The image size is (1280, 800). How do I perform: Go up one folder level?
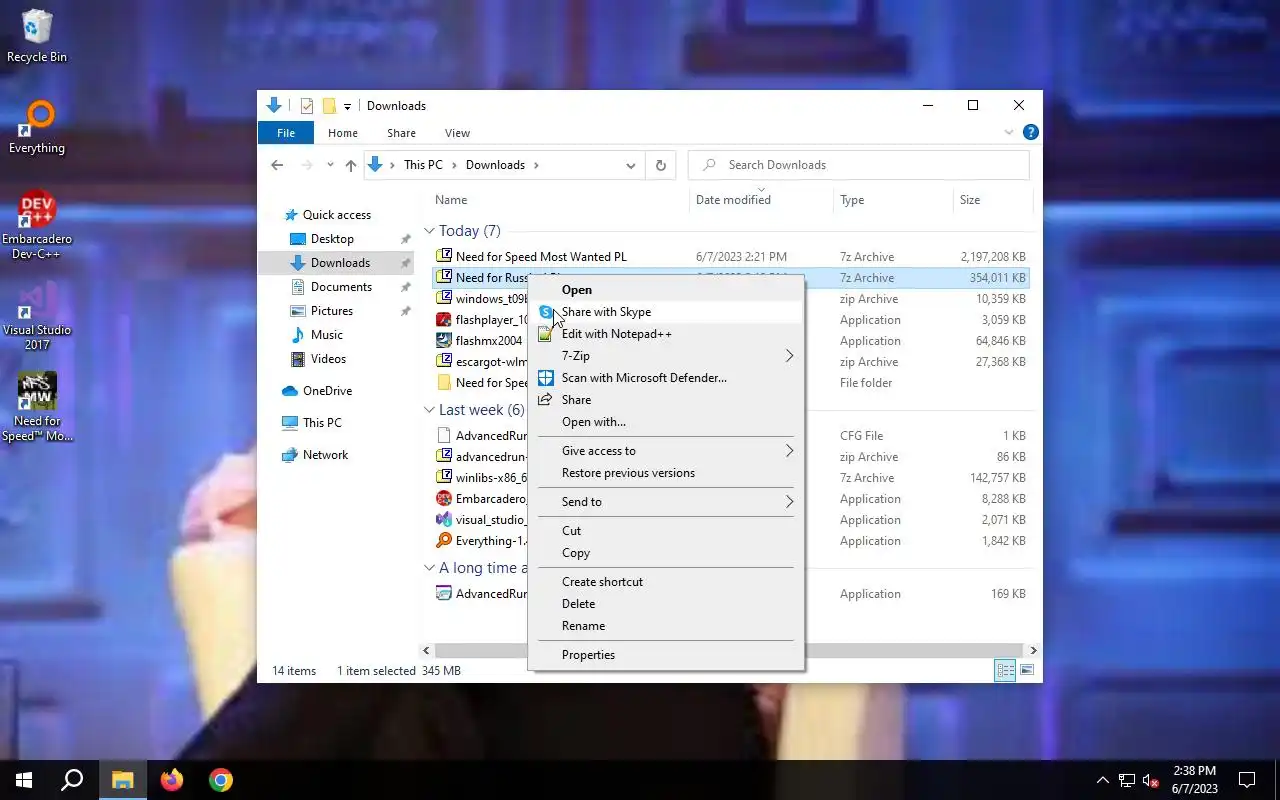[350, 165]
